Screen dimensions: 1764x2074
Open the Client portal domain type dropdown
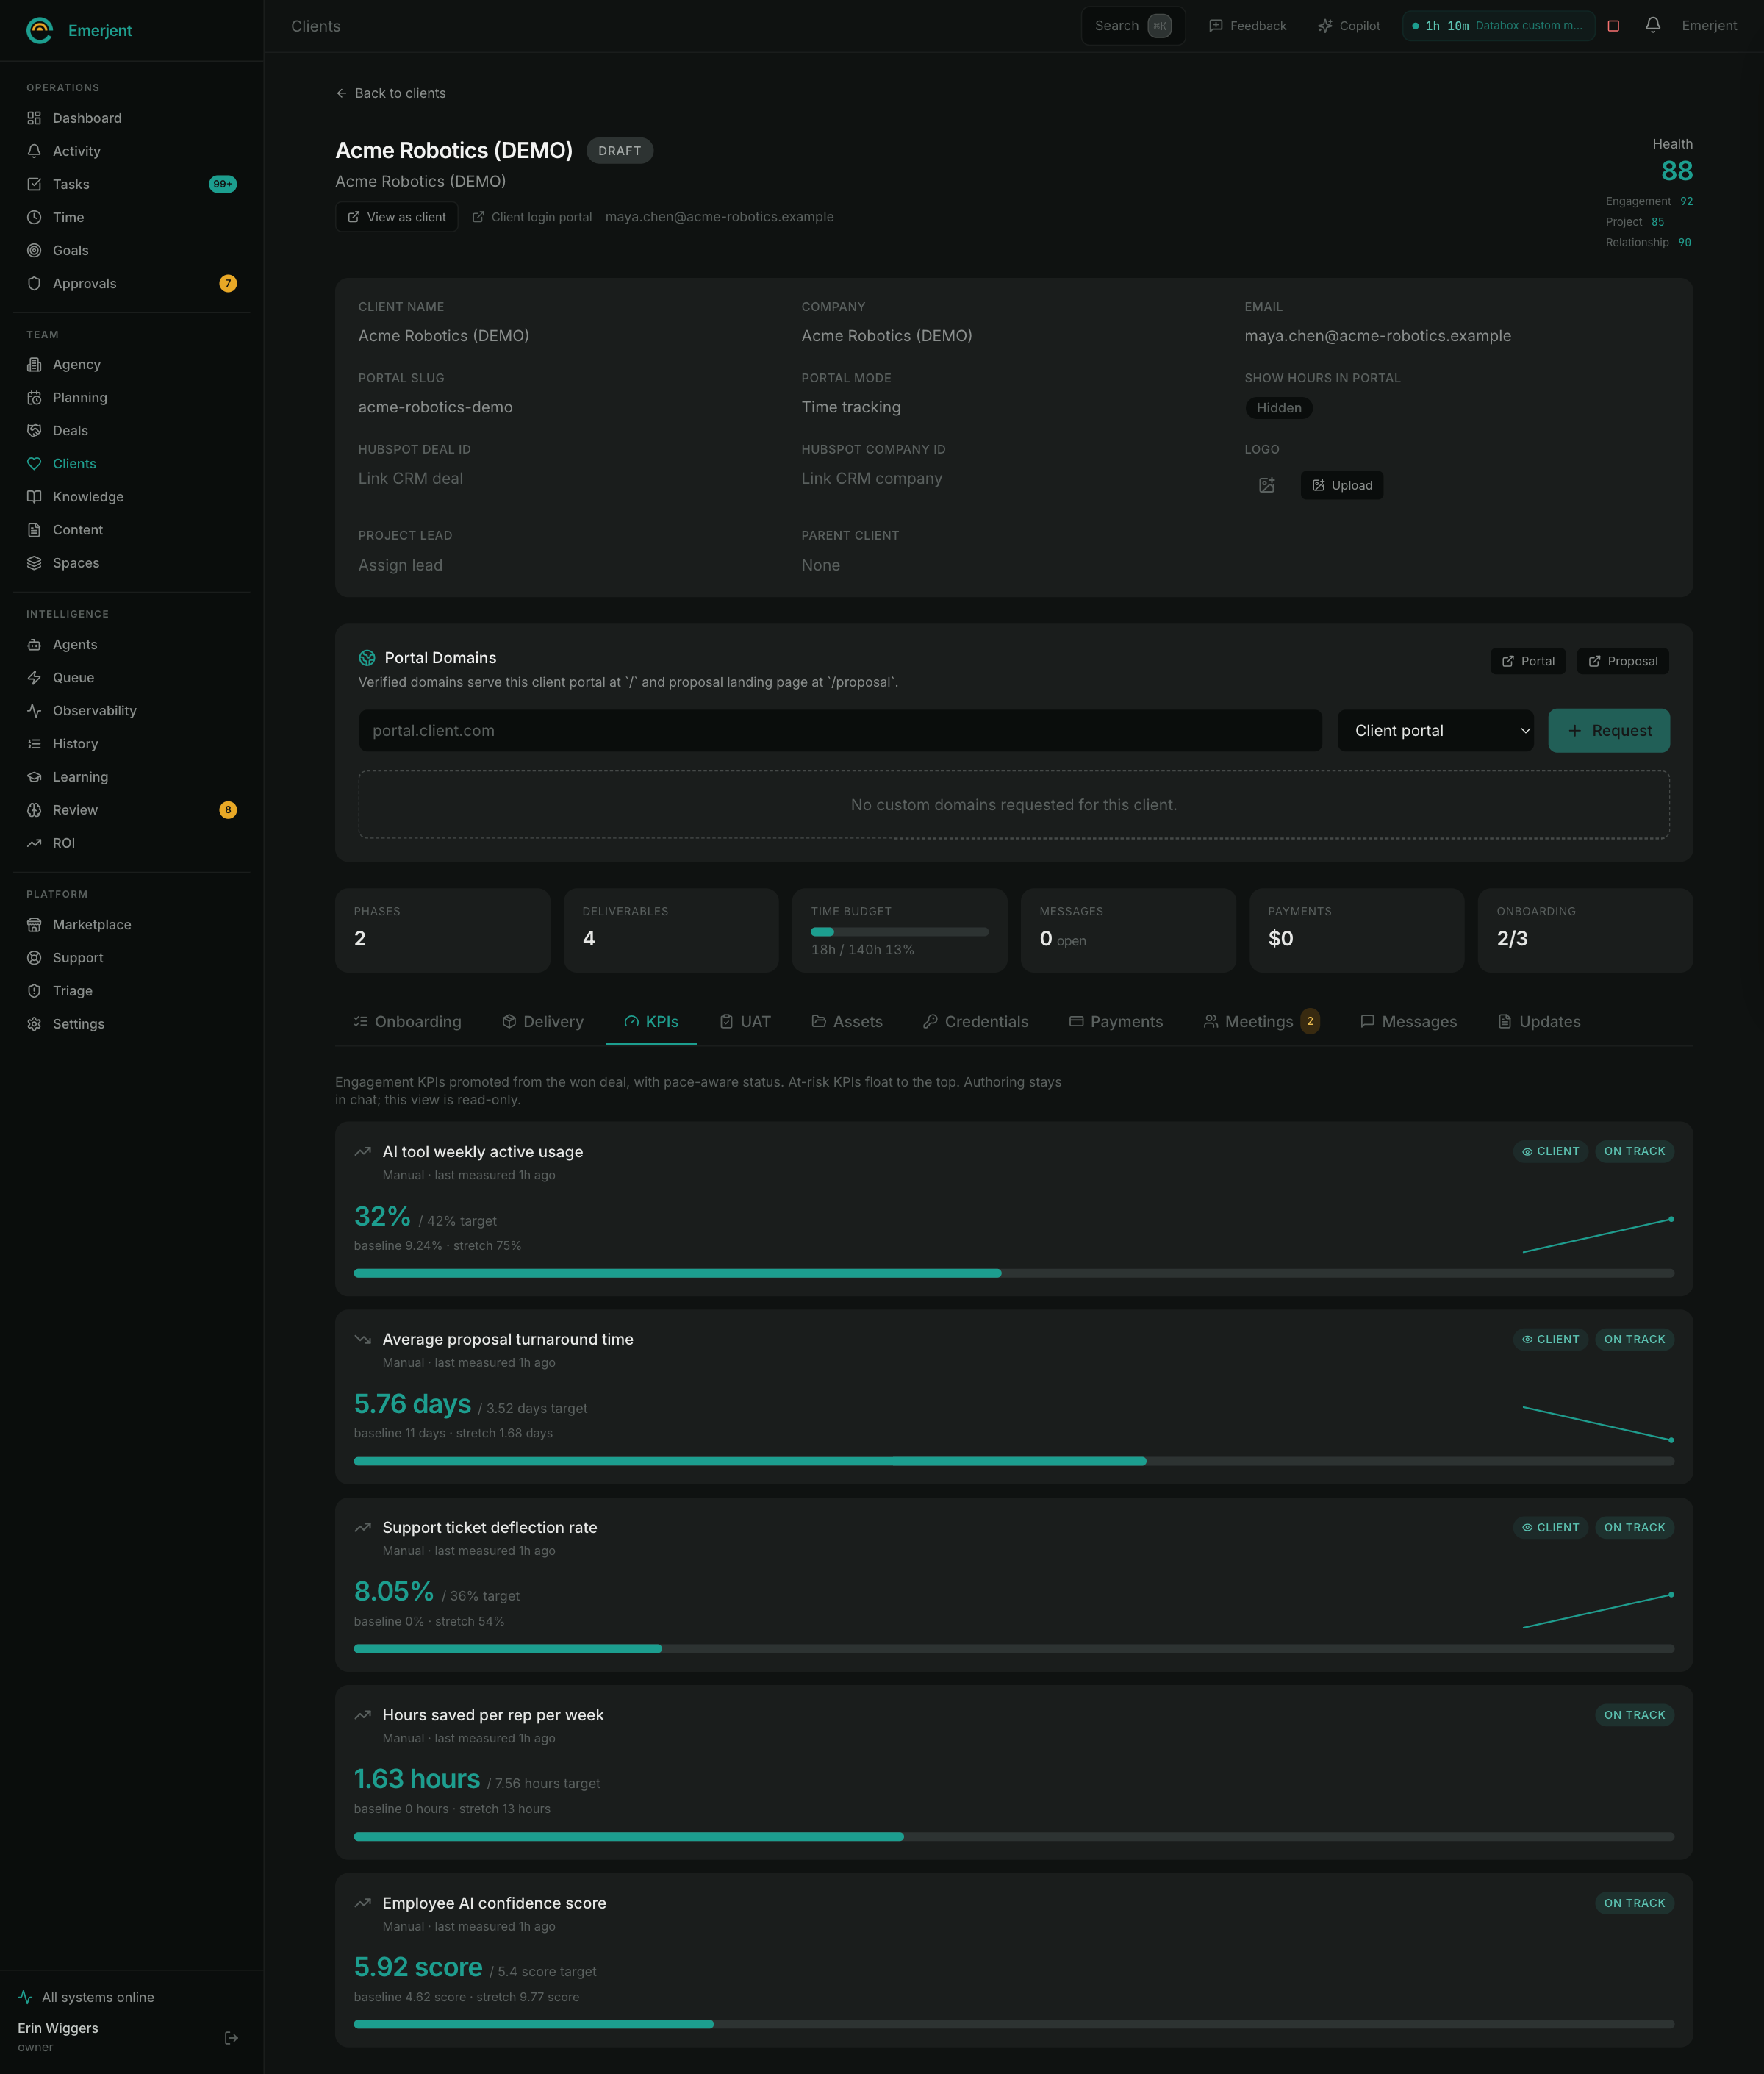1435,730
